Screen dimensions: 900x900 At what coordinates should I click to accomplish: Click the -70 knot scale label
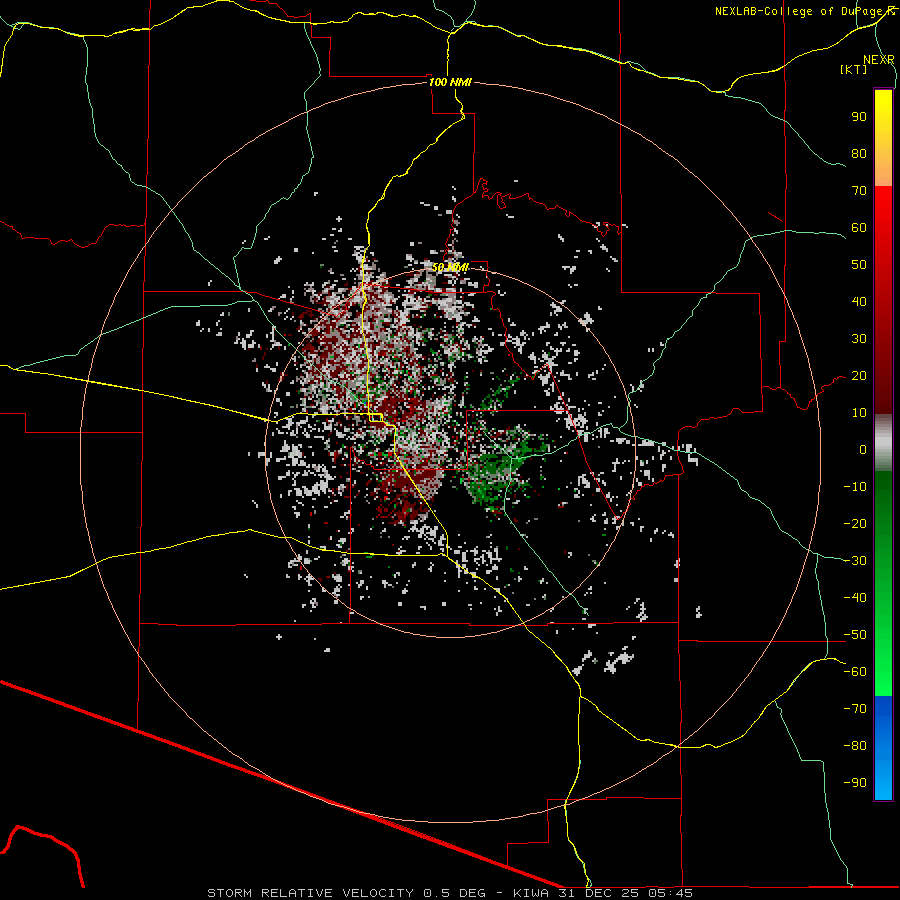[x=855, y=709]
